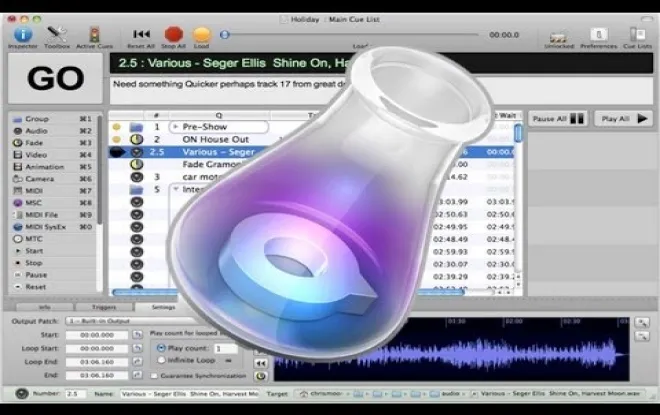The width and height of the screenshot is (660, 415).
Task: Open the Cue Lists toolbar icon
Action: click(637, 34)
